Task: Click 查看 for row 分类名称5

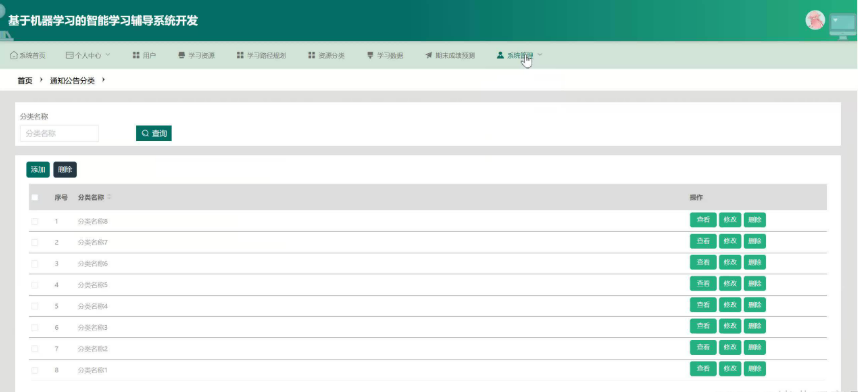Action: point(703,284)
